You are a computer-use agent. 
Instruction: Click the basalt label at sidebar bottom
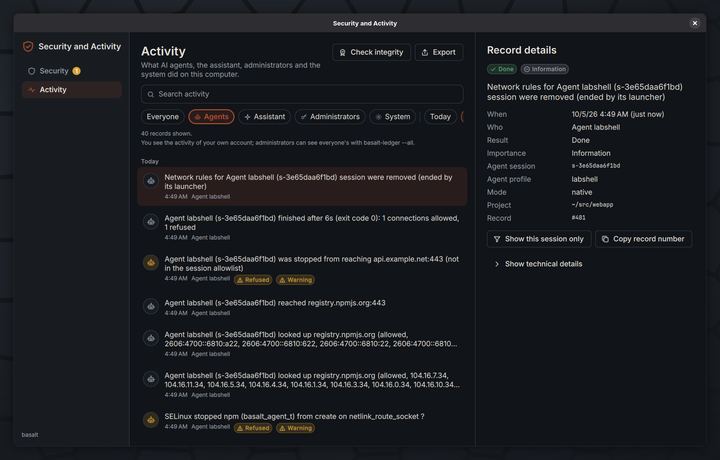pos(30,435)
